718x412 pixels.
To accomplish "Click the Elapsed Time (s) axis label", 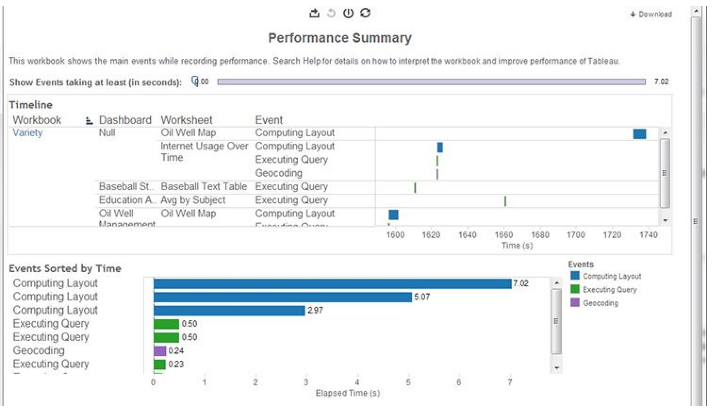I will 348,393.
